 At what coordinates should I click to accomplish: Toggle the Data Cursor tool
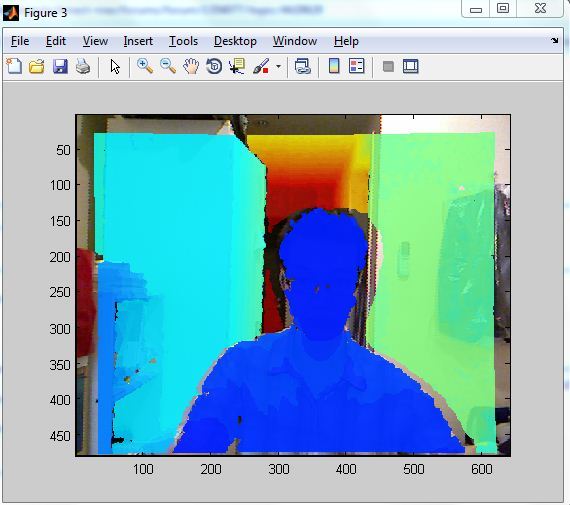(x=237, y=67)
